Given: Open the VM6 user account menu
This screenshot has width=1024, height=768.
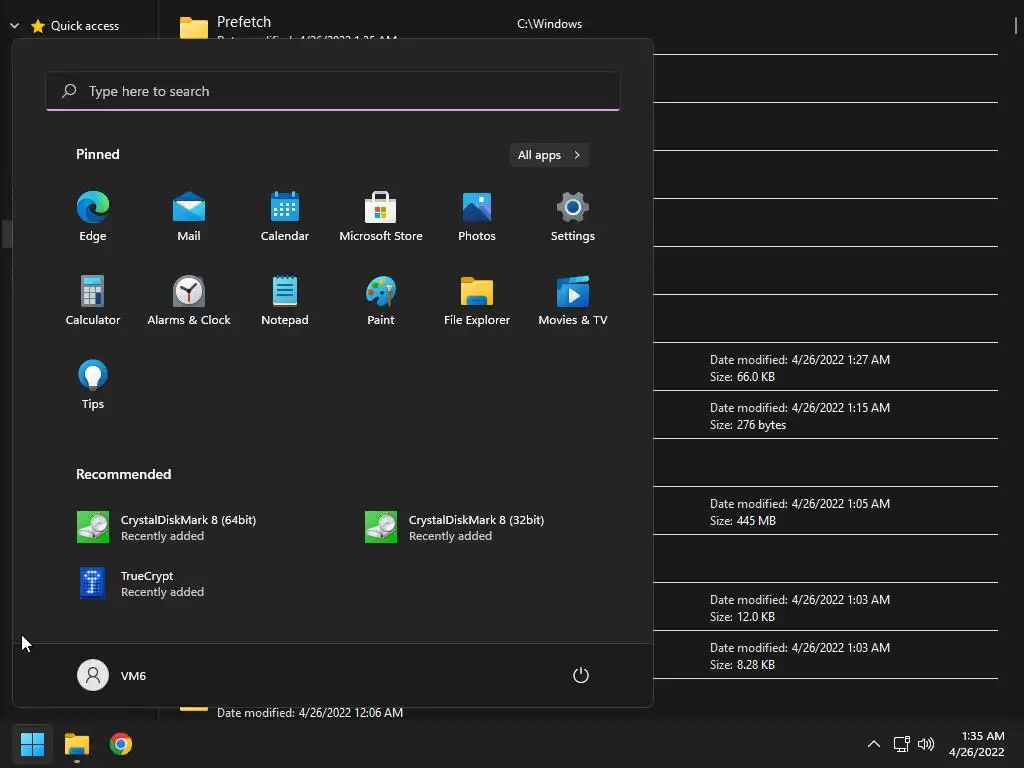Looking at the screenshot, I should coord(112,675).
